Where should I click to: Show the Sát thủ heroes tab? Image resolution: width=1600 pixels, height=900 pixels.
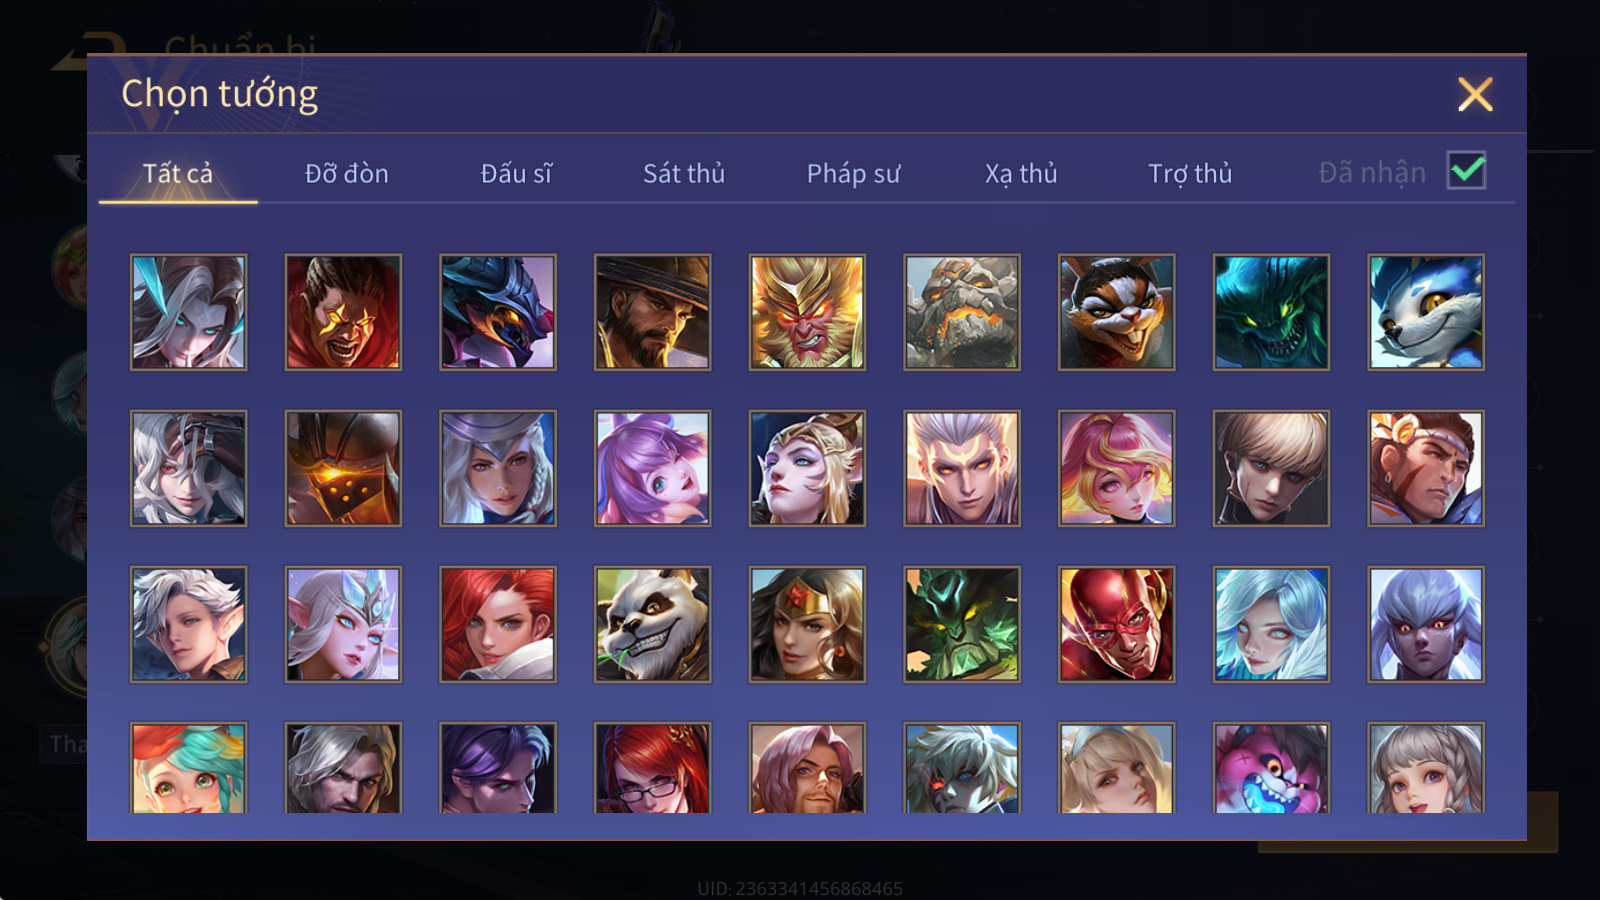coord(684,174)
